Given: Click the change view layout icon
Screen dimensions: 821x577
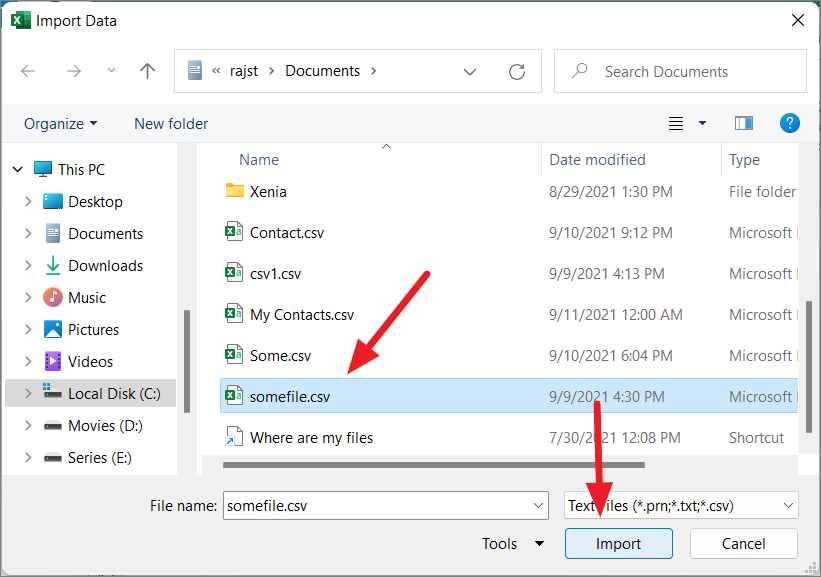Looking at the screenshot, I should click(677, 123).
